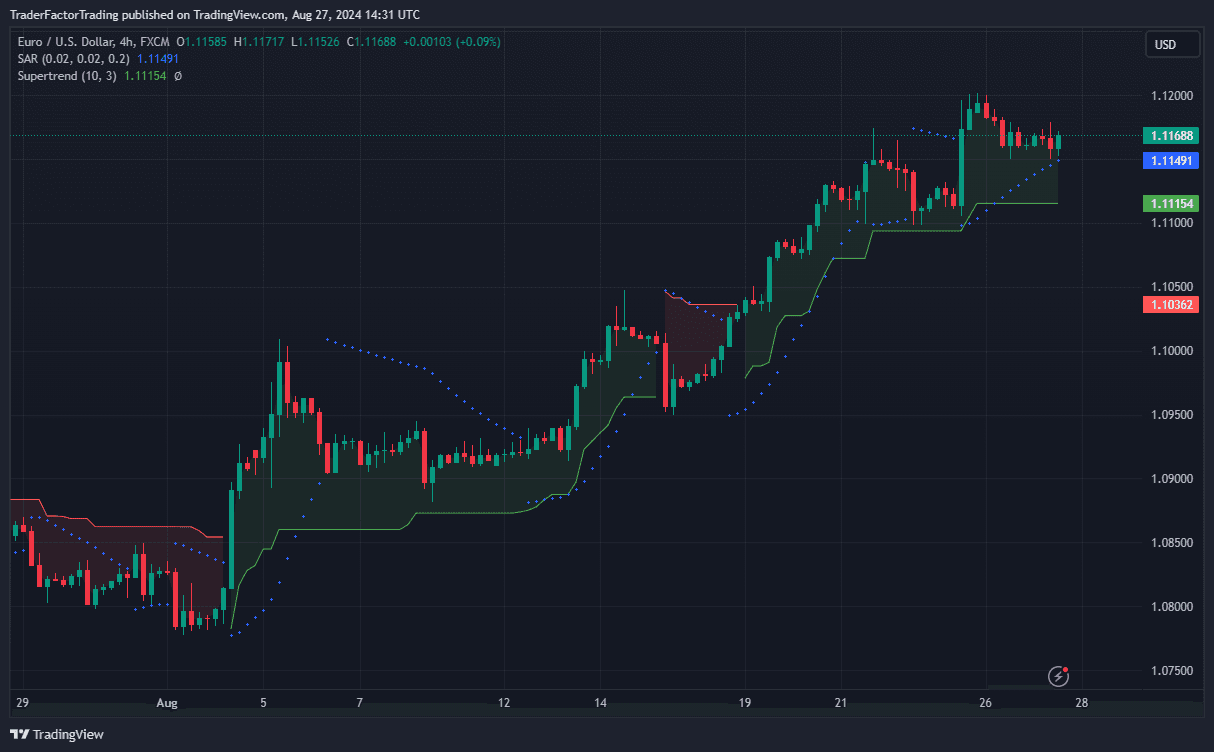
Task: Click the 1.11491 value next to SAR
Action: coord(158,59)
